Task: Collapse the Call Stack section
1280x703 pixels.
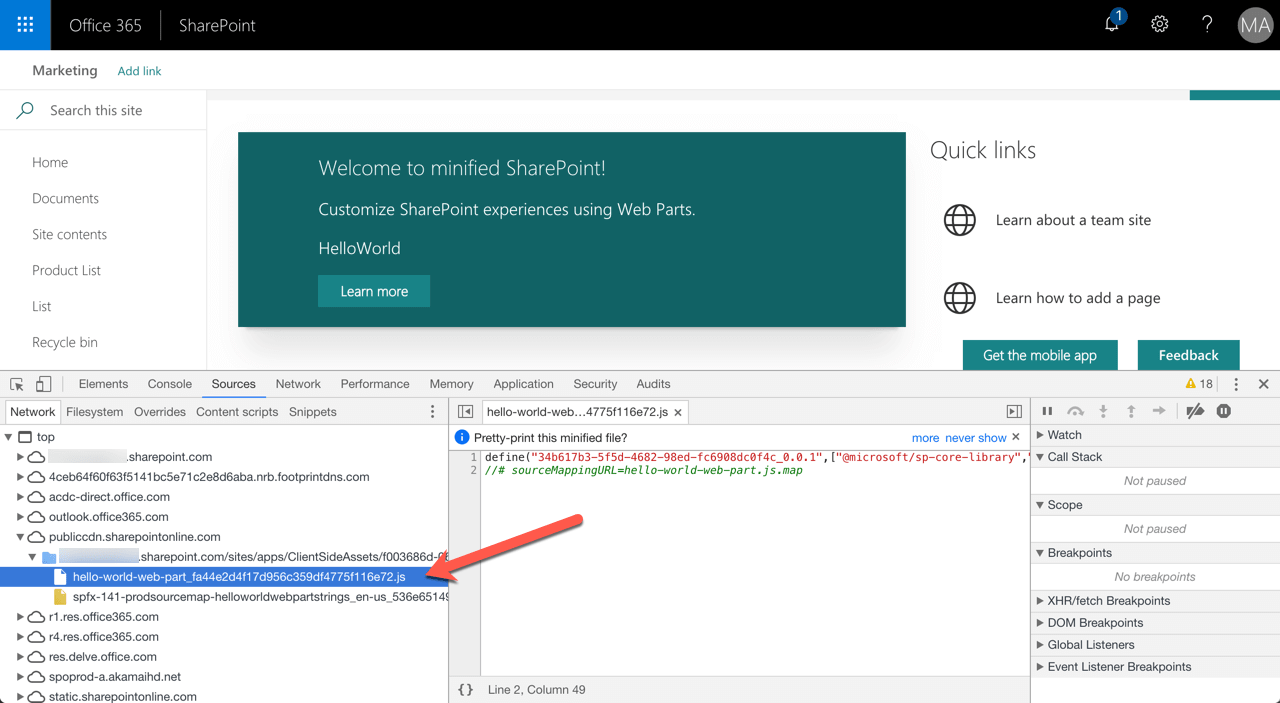Action: 1040,457
